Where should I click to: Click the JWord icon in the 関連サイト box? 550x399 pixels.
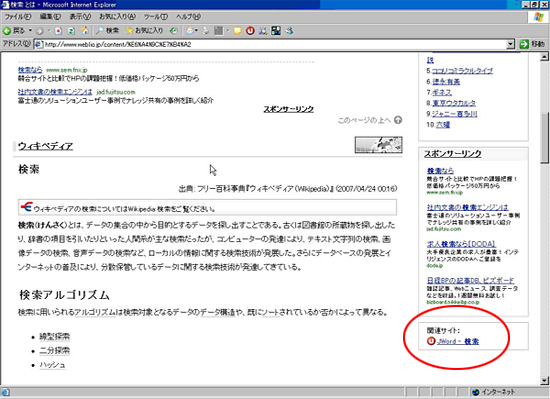click(431, 341)
